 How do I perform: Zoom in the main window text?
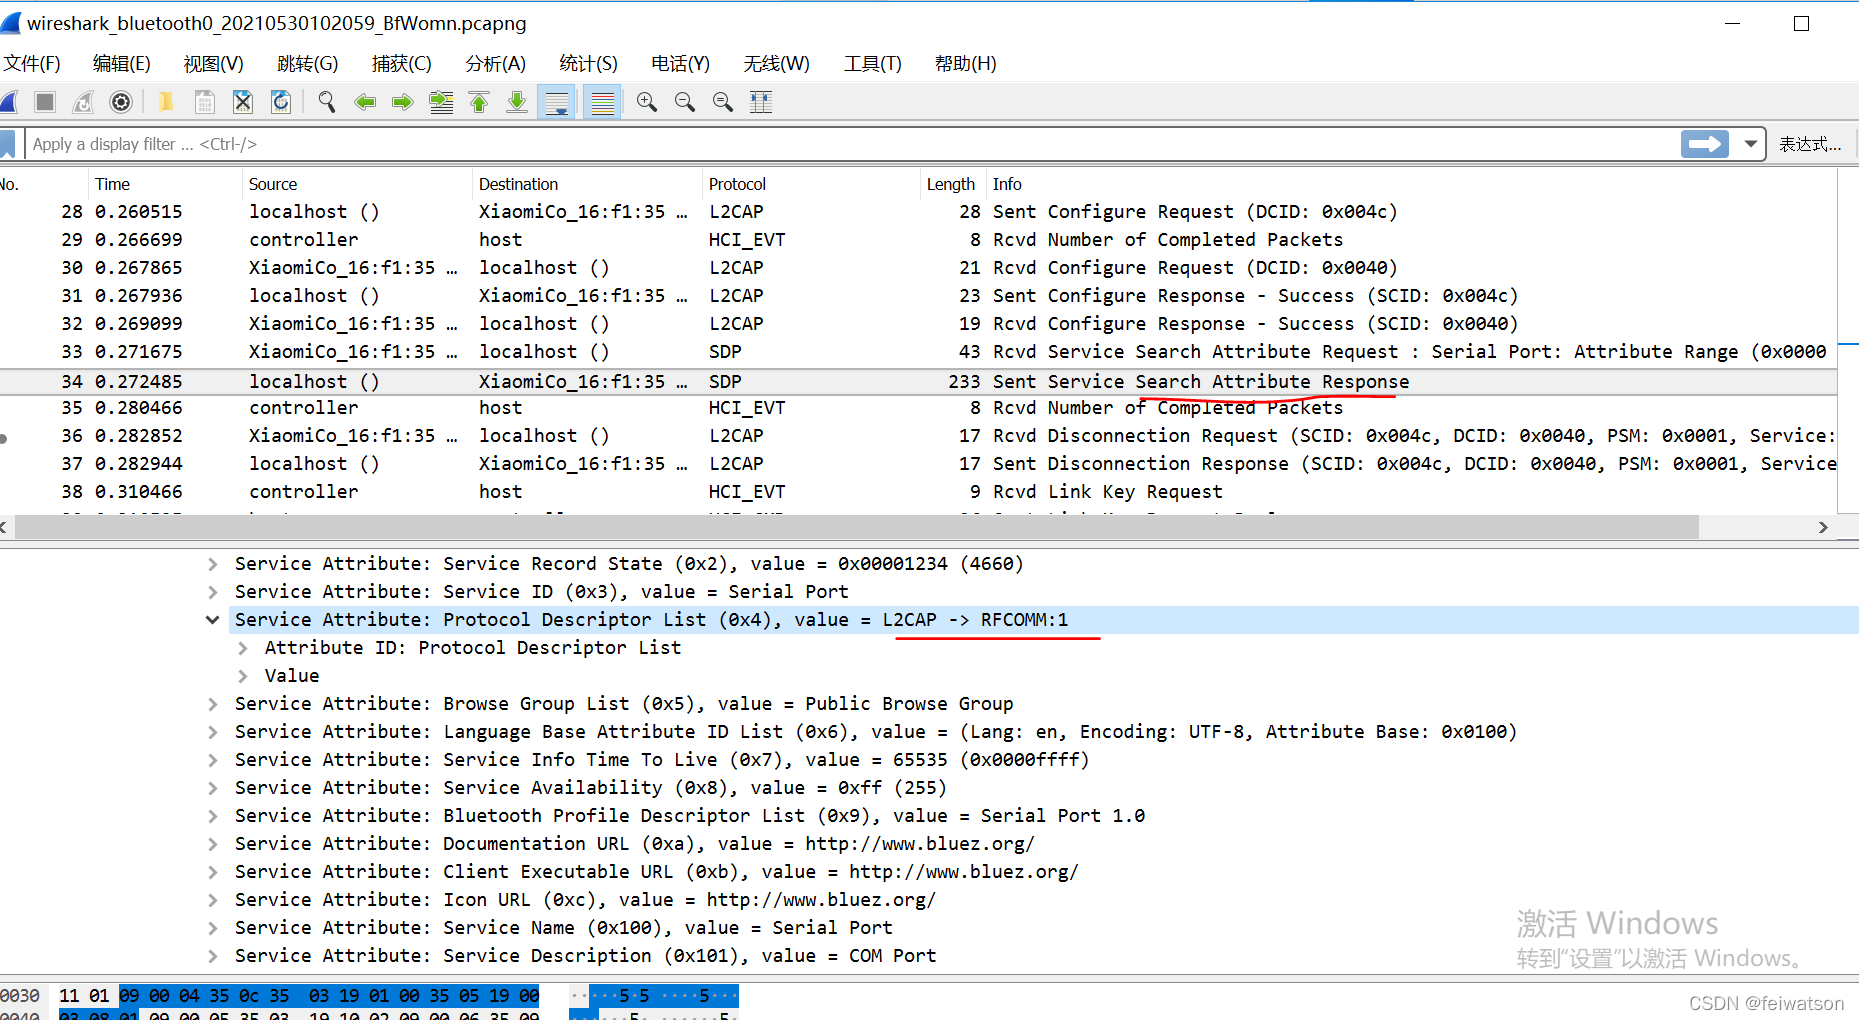coord(647,102)
